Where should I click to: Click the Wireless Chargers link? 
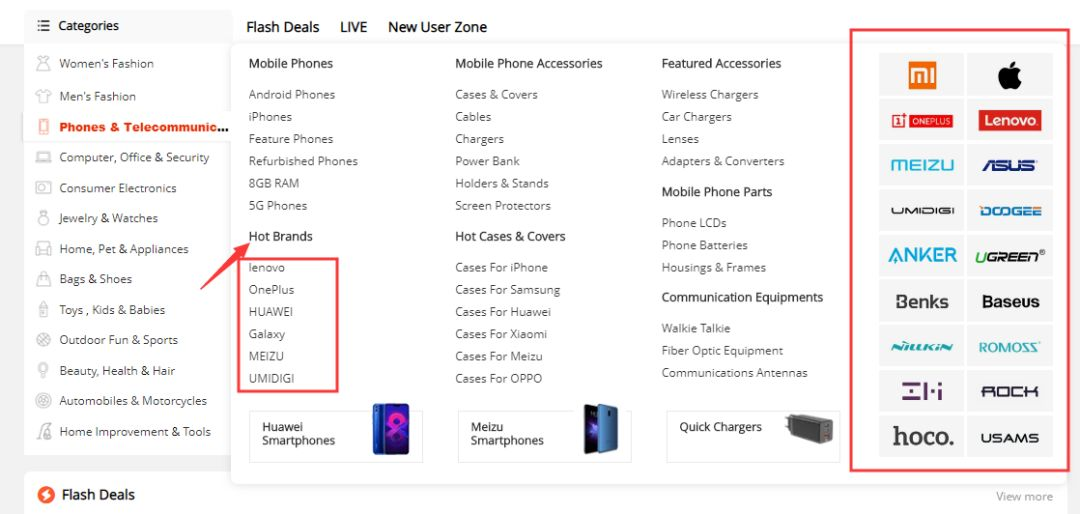point(709,95)
